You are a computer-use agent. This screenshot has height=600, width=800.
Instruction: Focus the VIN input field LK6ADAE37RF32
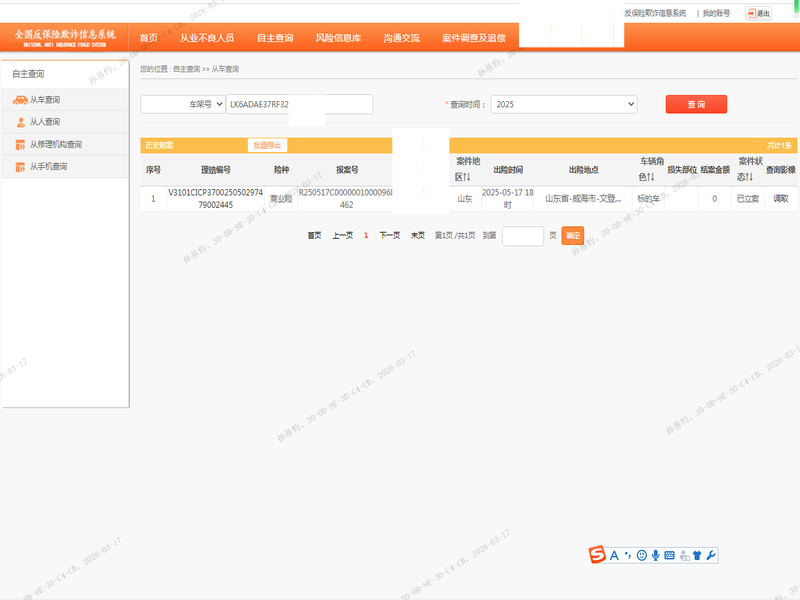pyautogui.click(x=299, y=104)
